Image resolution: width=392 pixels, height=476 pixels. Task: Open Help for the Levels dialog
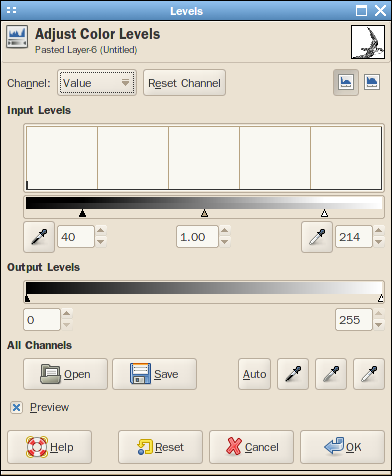pos(49,447)
